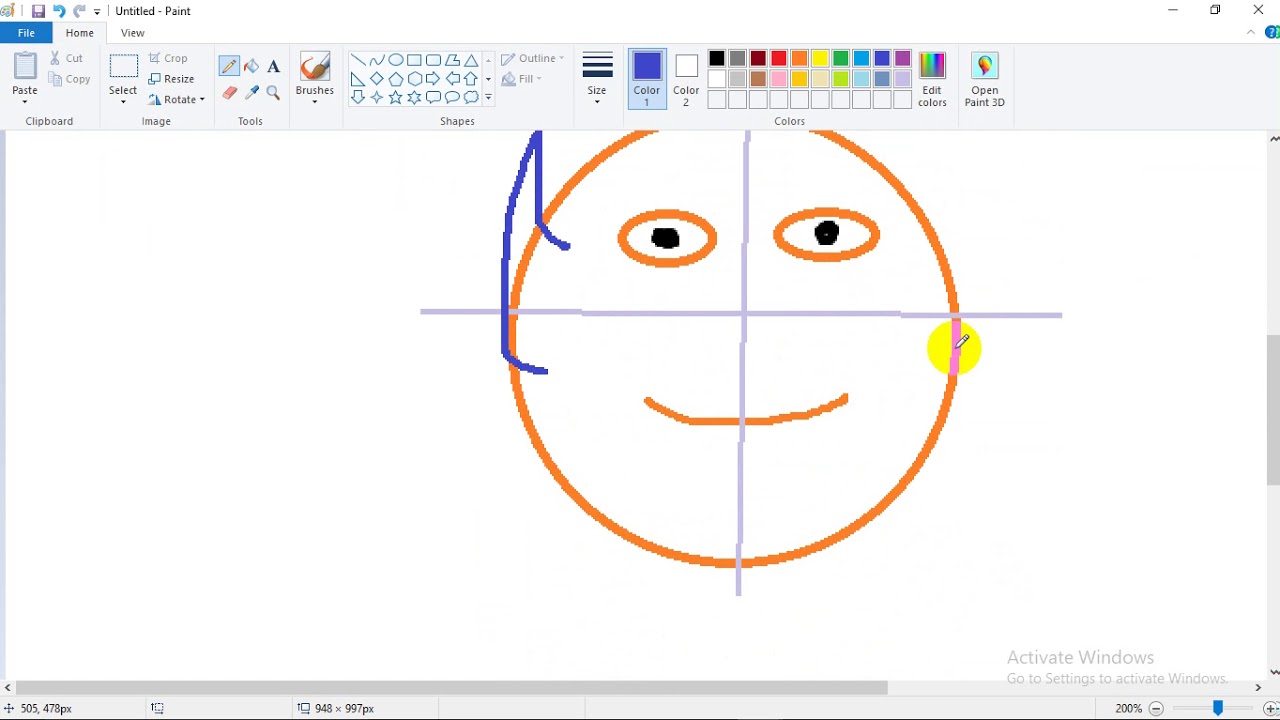Click the scroll right arrow

tap(1258, 688)
